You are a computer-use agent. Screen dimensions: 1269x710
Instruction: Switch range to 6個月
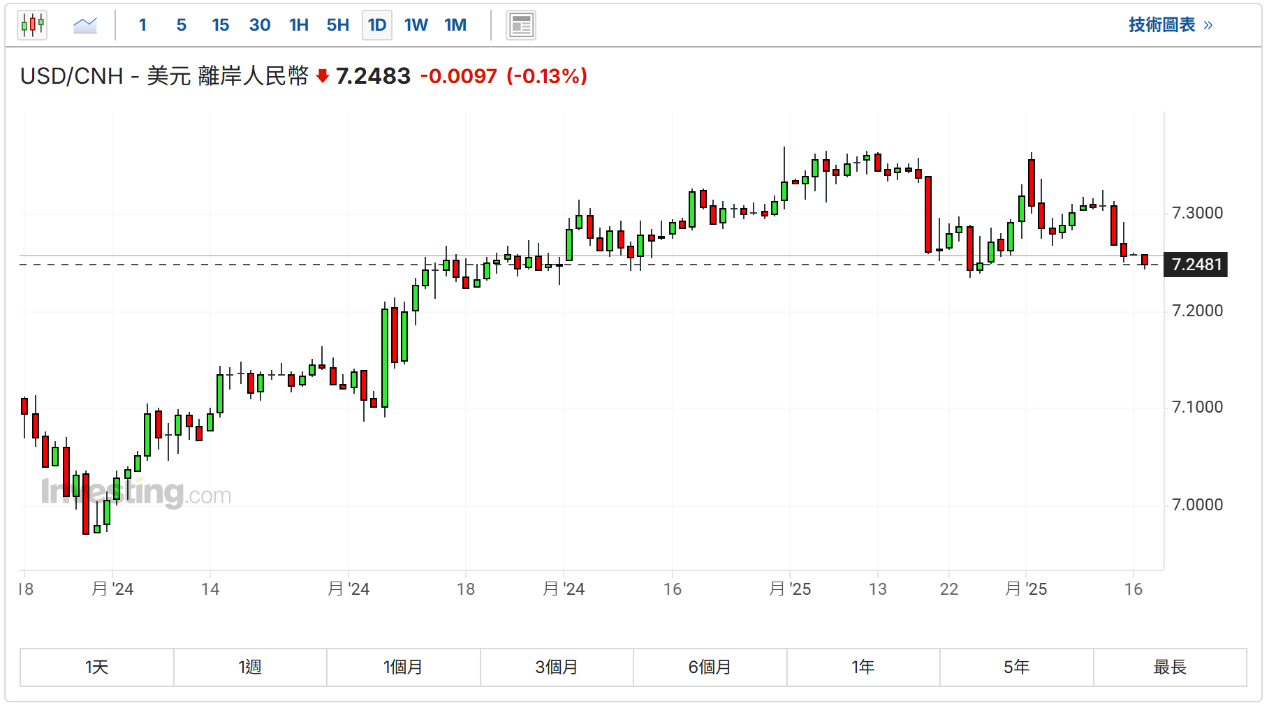point(710,667)
